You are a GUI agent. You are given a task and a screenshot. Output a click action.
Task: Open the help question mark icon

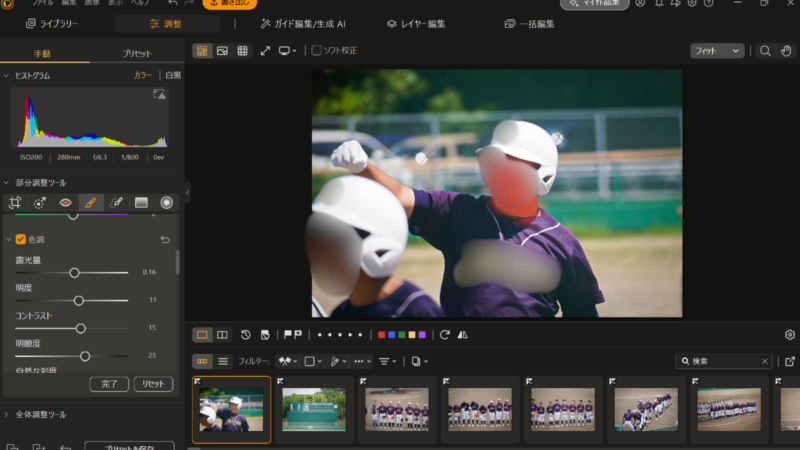(x=709, y=3)
